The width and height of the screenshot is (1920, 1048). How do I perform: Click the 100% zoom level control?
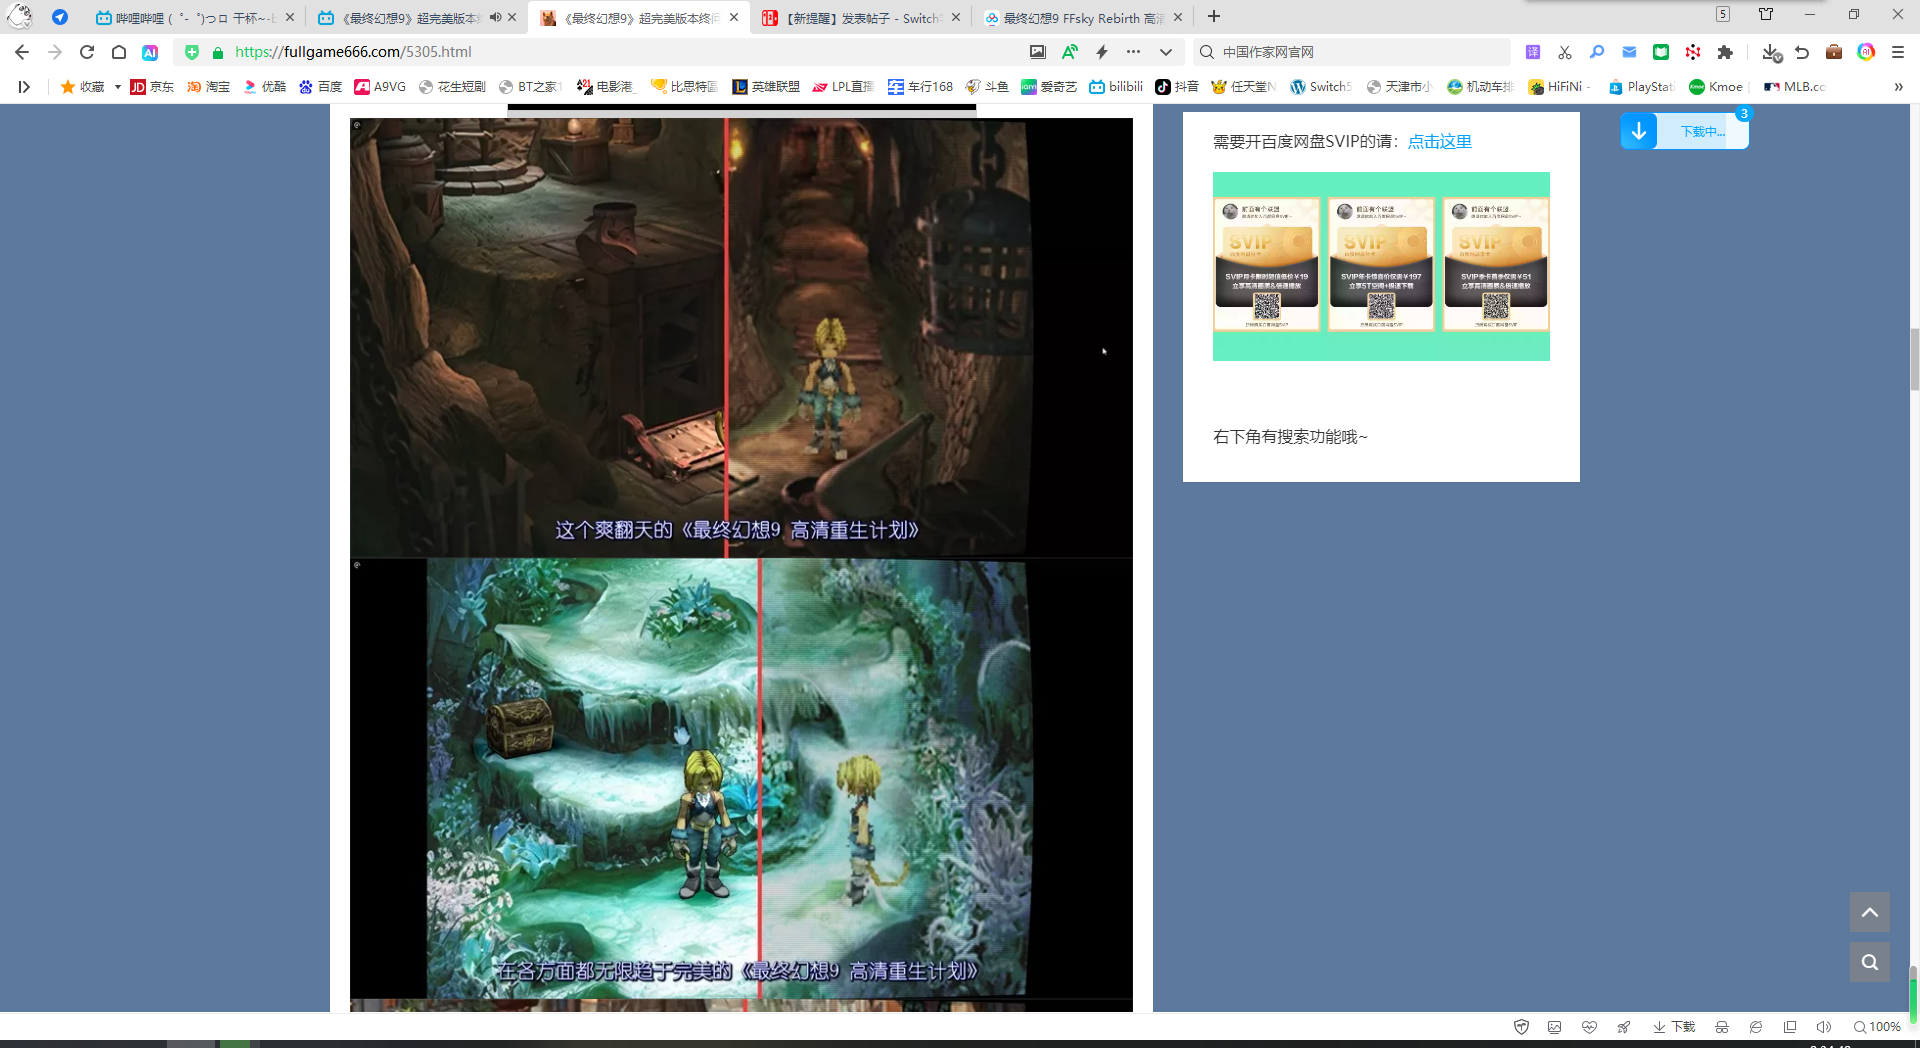tap(1877, 1027)
